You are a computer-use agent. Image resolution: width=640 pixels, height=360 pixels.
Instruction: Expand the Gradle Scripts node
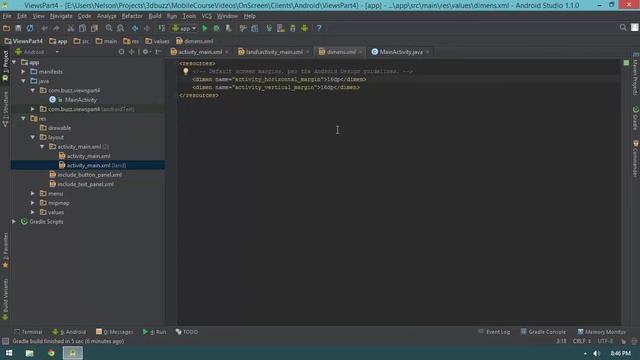tap(14, 222)
